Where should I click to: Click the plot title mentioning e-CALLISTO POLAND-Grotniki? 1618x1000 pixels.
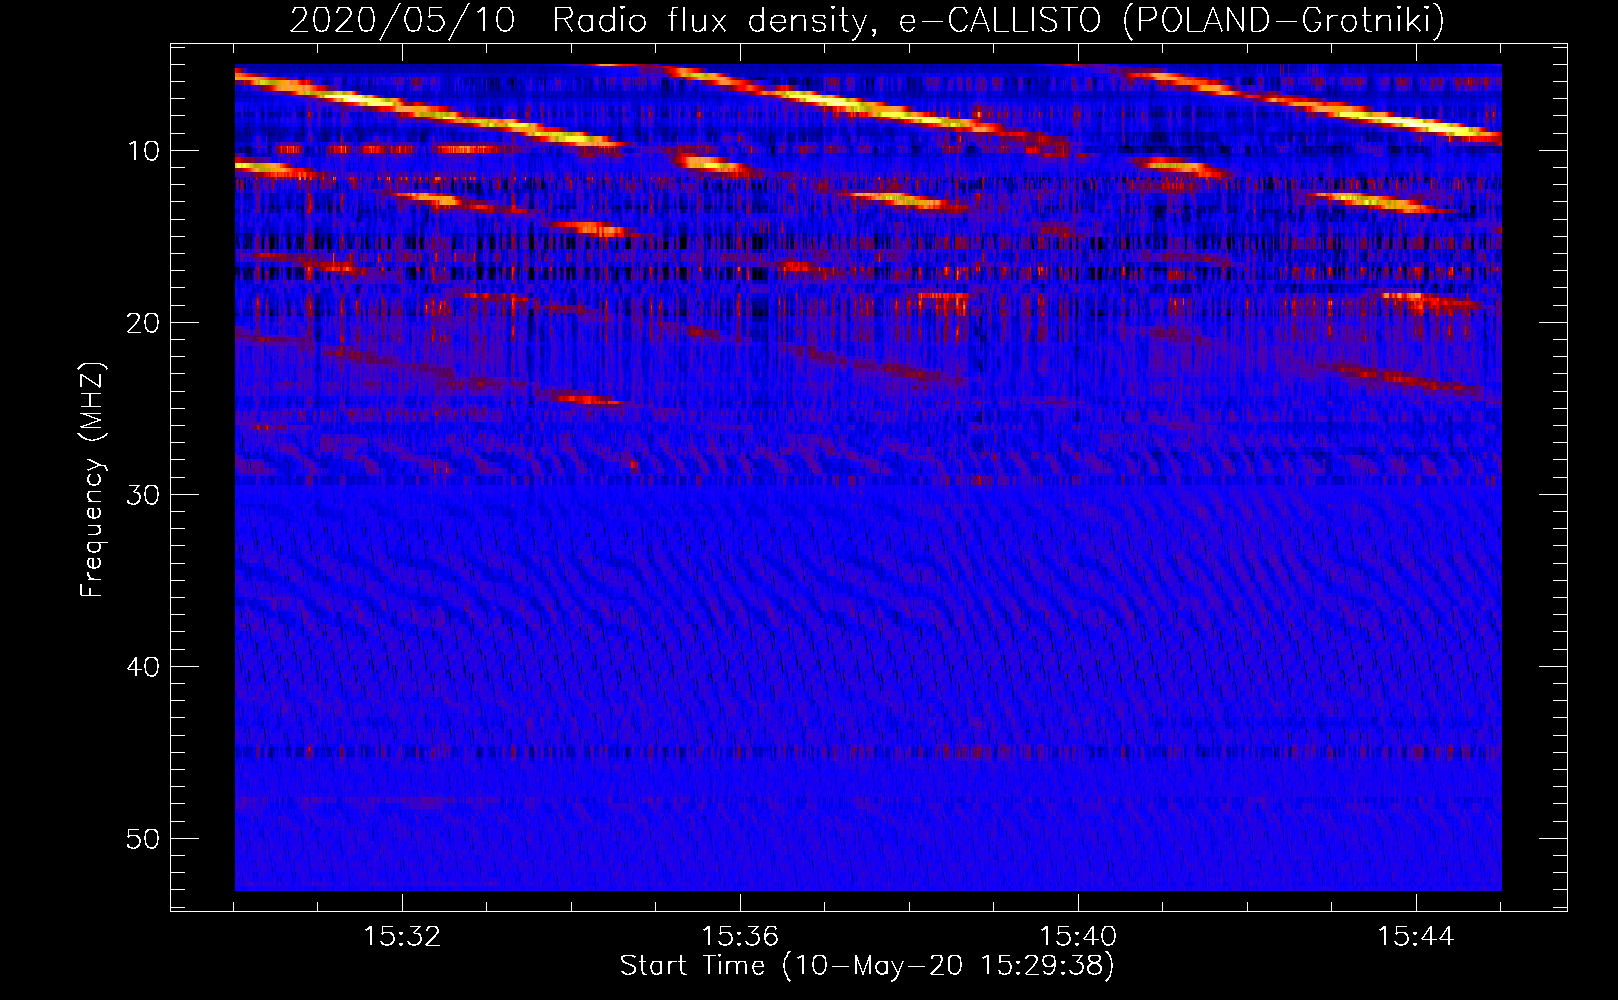(867, 20)
